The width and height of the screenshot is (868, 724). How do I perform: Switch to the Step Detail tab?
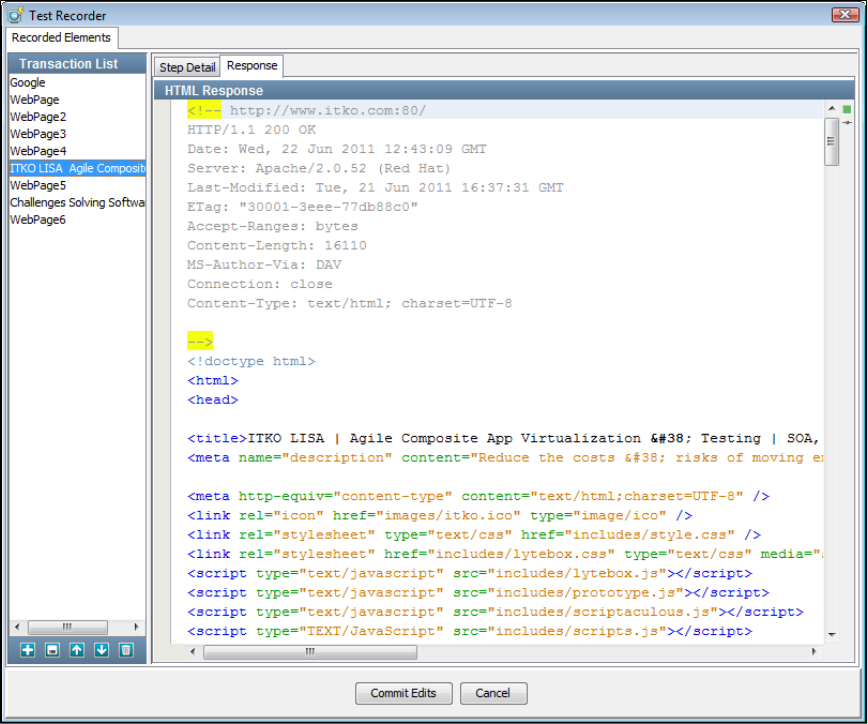pyautogui.click(x=187, y=67)
